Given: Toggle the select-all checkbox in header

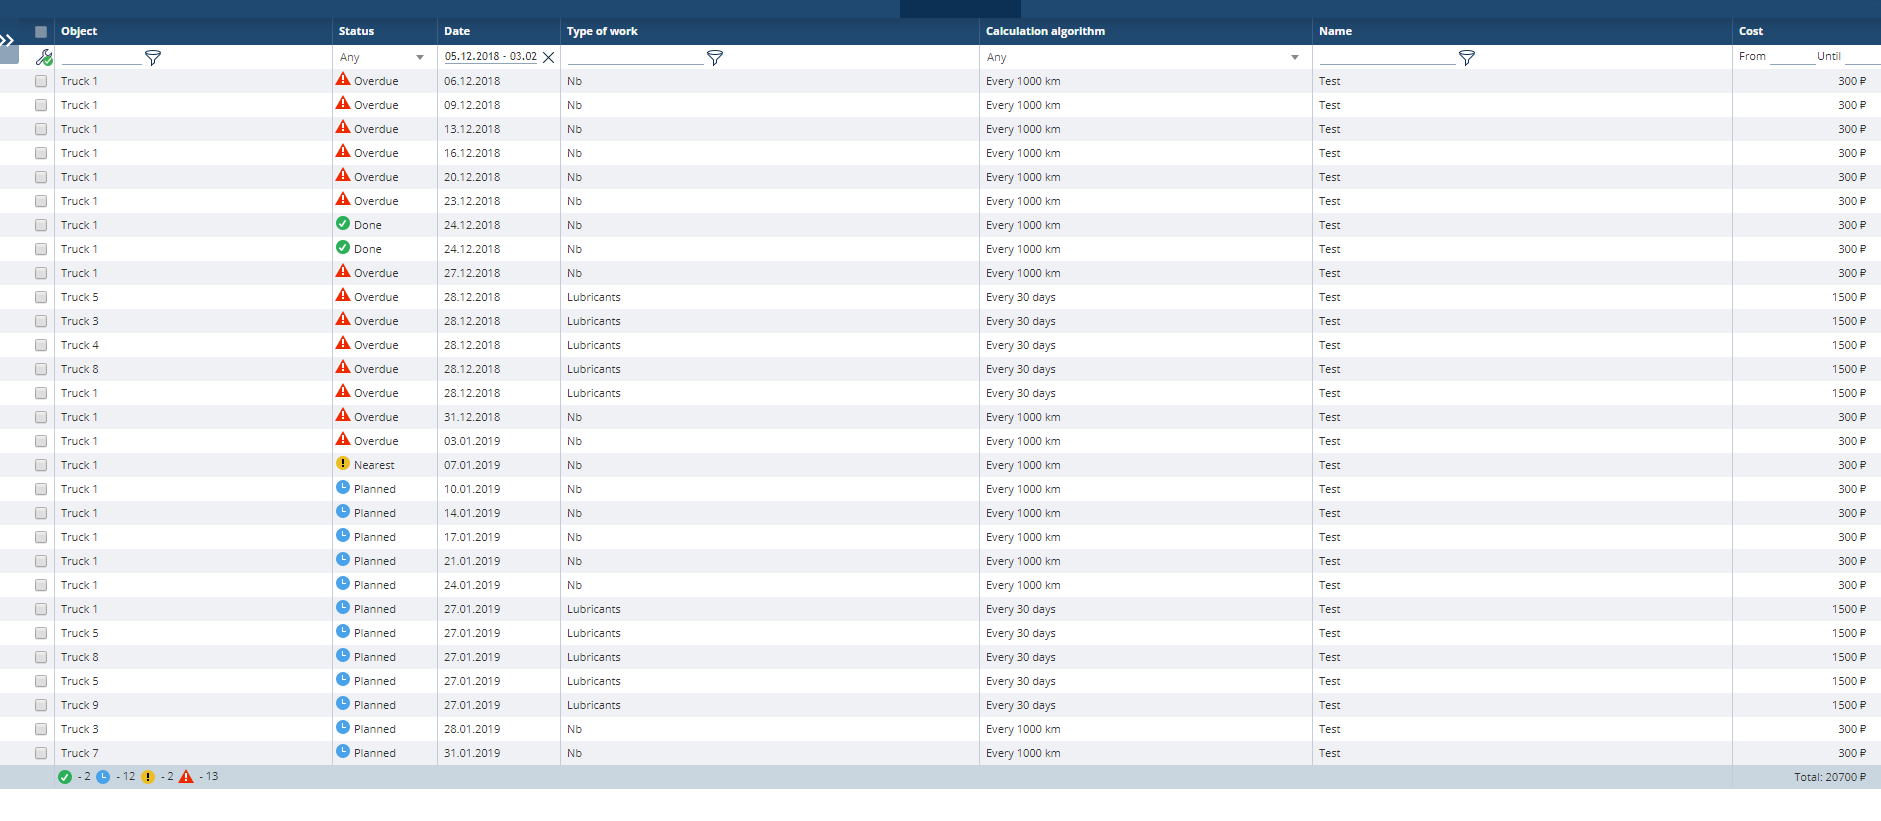Looking at the screenshot, I should click(41, 32).
